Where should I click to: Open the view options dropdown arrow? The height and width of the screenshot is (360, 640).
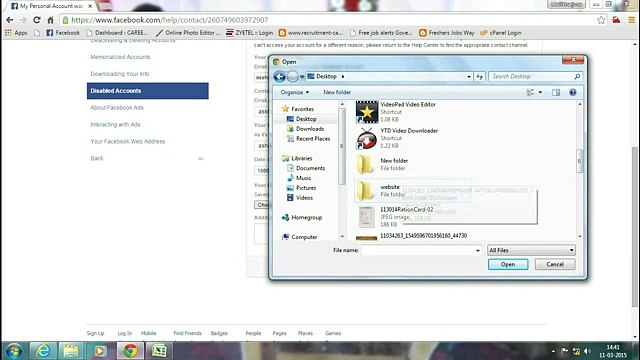540,92
